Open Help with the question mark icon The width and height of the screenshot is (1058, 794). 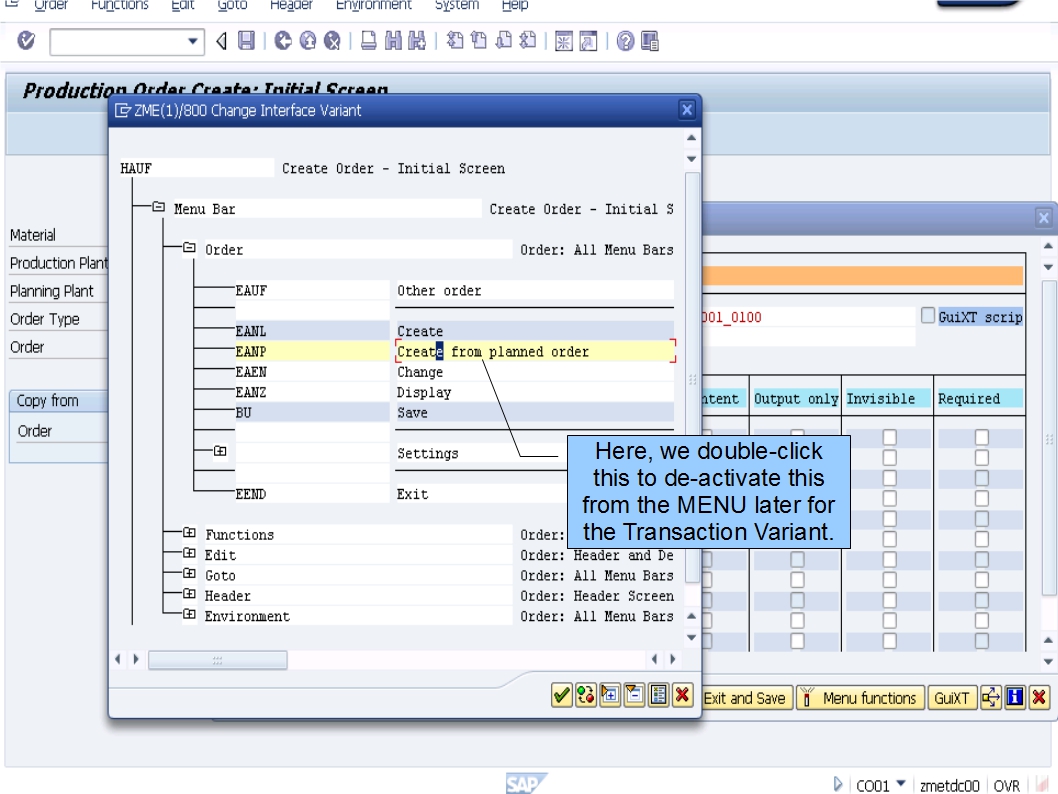coord(625,41)
